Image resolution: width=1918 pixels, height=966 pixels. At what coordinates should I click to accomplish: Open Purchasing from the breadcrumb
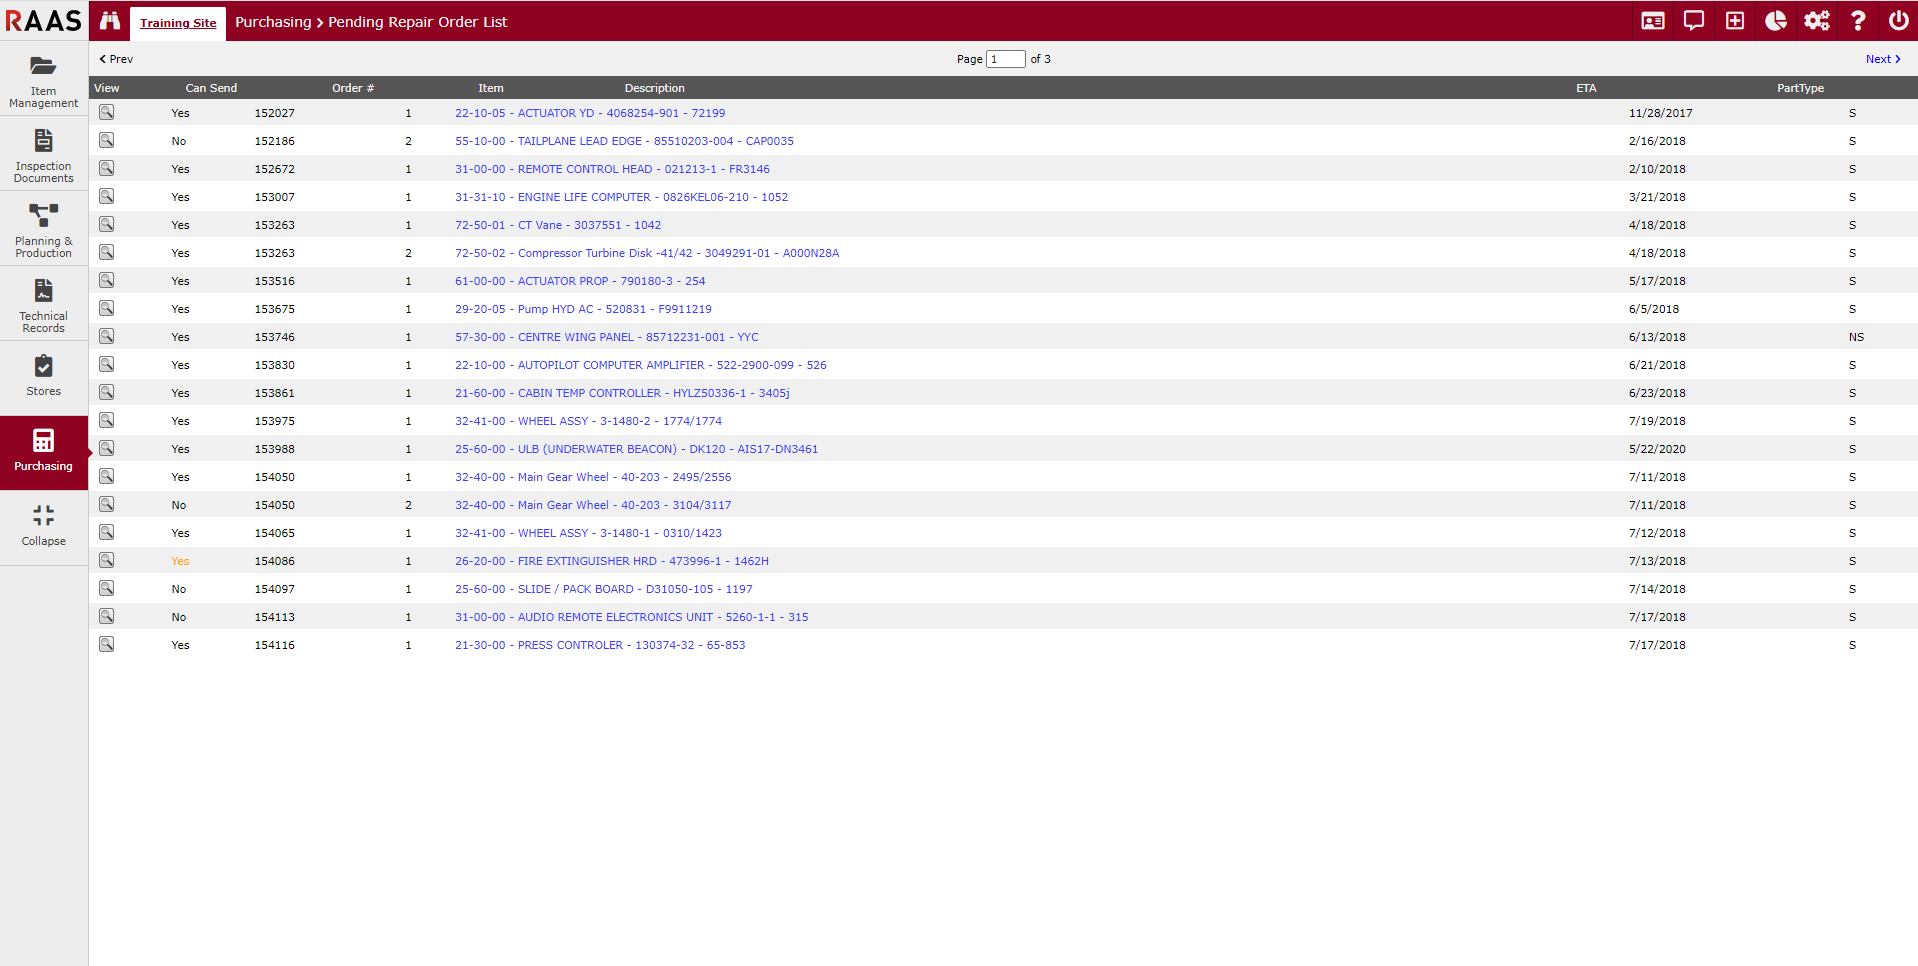[273, 22]
